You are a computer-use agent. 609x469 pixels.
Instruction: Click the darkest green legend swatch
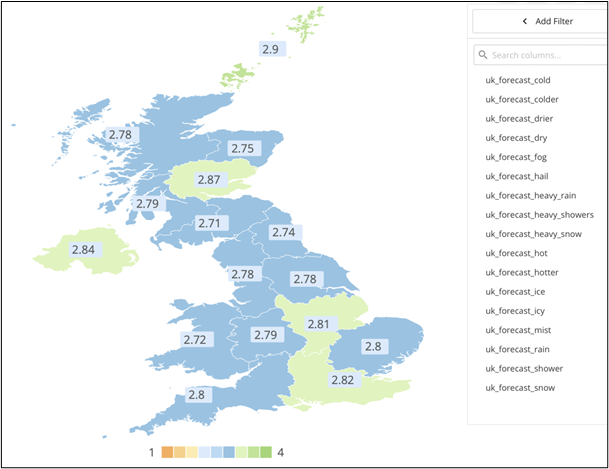tap(266, 452)
